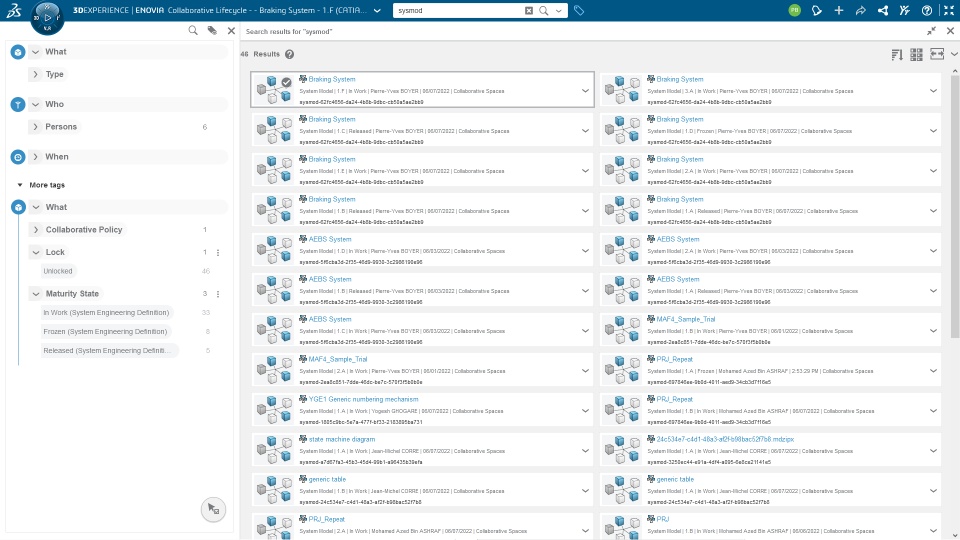Open results help question icon
Viewport: 960px width, 540px height.
(290, 54)
